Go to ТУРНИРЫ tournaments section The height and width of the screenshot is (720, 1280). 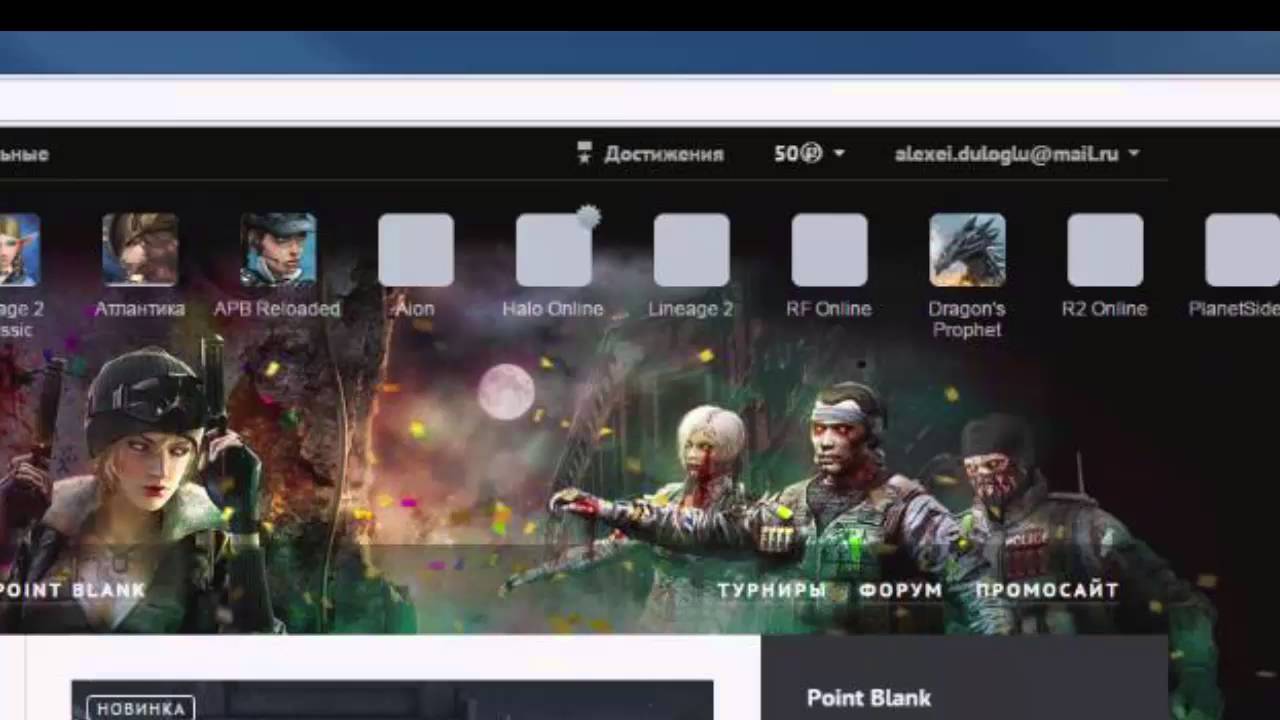click(771, 590)
